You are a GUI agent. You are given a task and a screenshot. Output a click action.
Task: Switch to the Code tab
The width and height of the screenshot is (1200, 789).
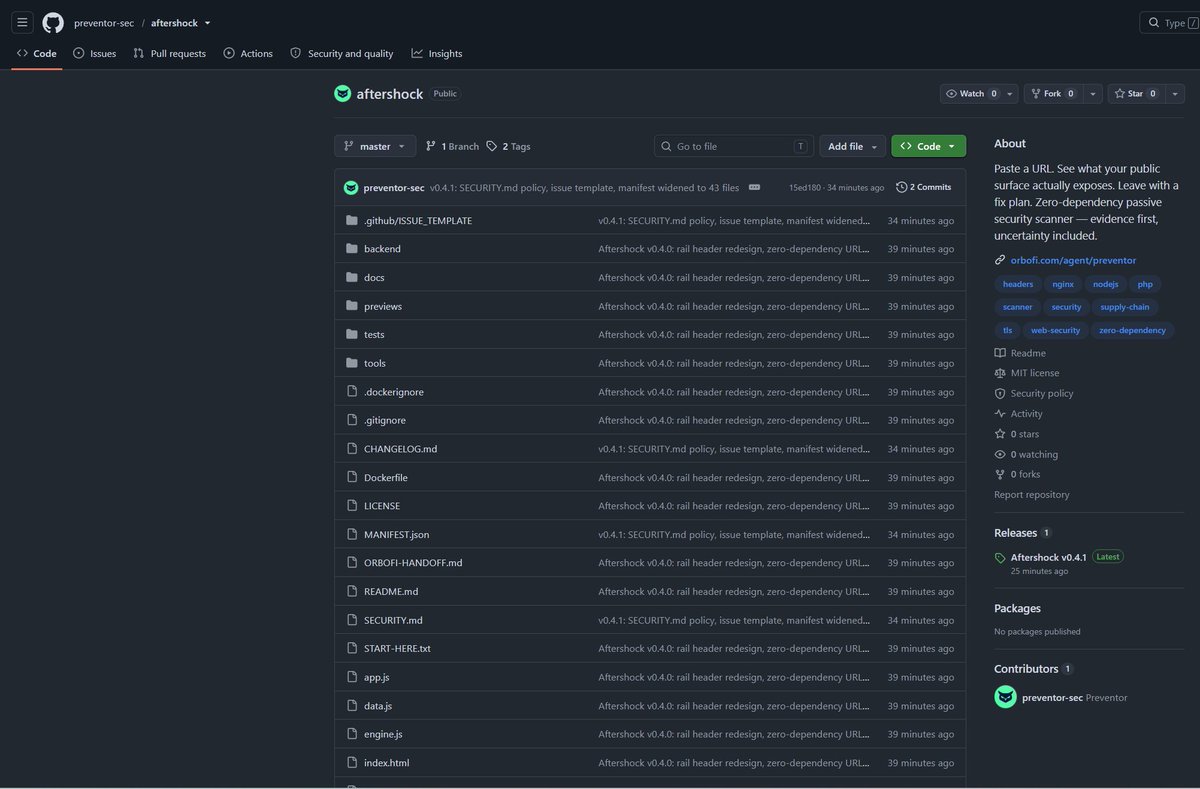pyautogui.click(x=37, y=54)
